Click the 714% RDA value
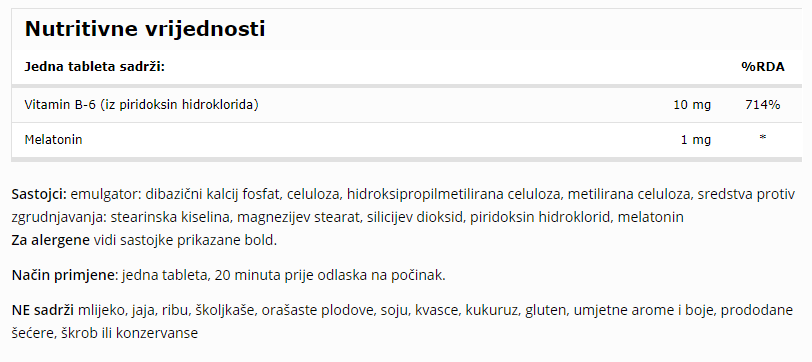The height and width of the screenshot is (362, 812). pos(763,105)
